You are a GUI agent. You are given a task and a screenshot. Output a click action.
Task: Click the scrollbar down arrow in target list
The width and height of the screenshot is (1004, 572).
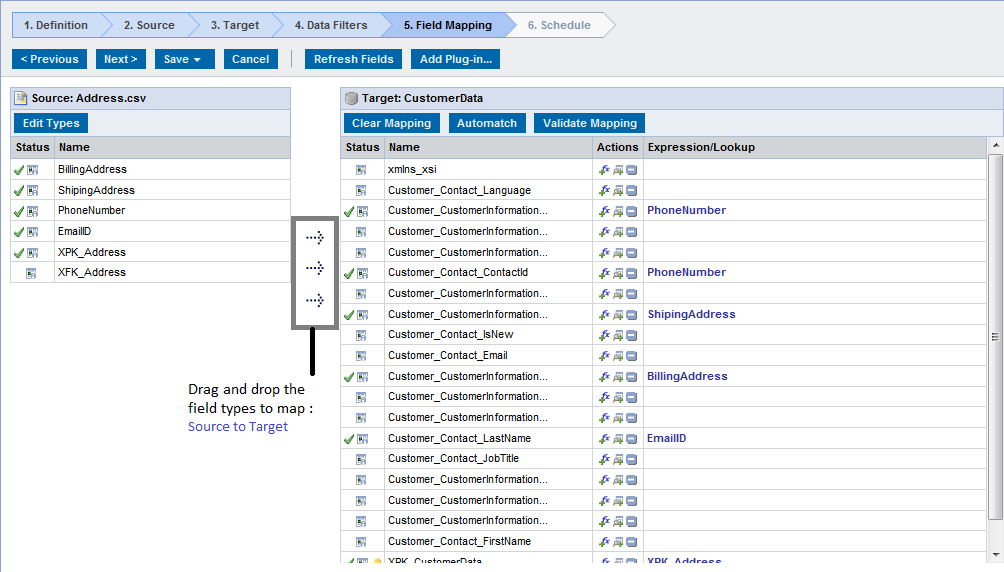click(x=995, y=555)
